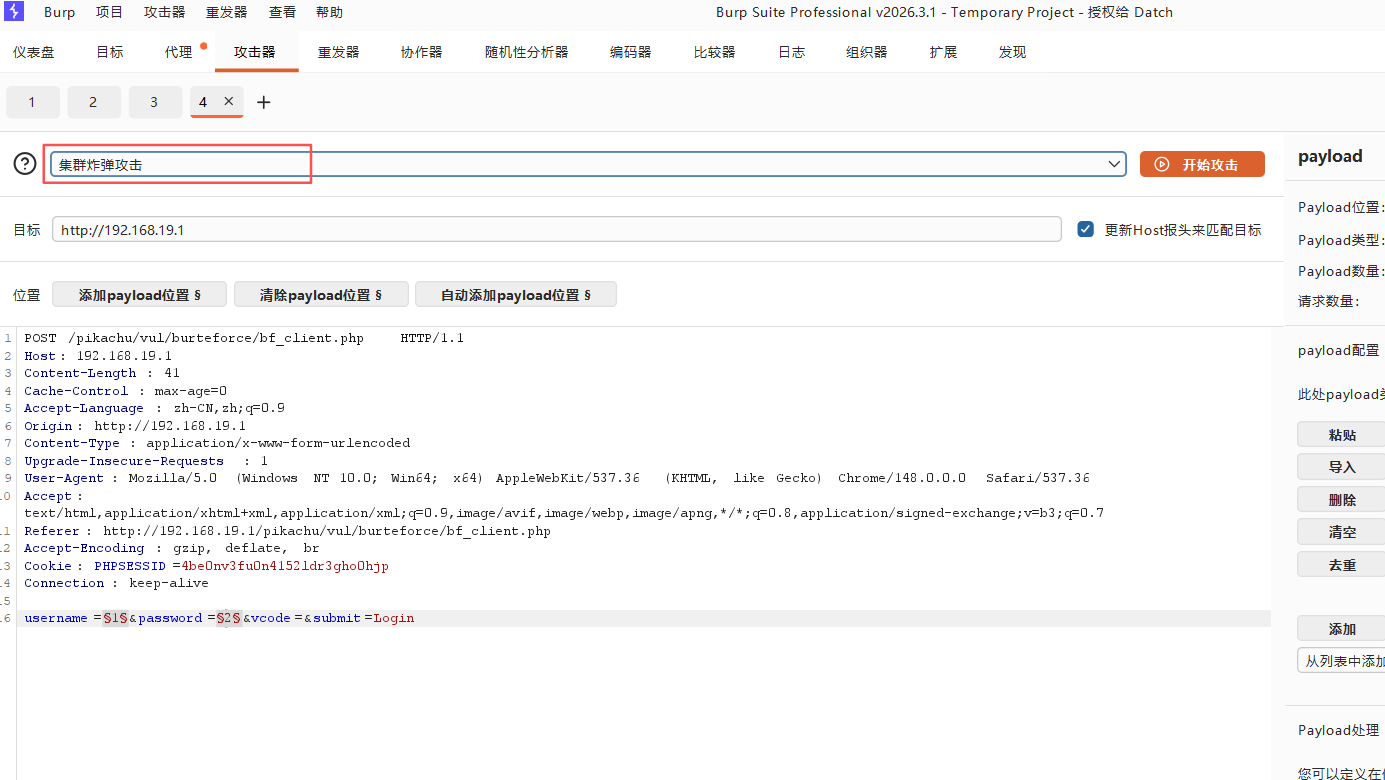The image size is (1385, 780).
Task: Click the target URL input field
Action: pyautogui.click(x=556, y=229)
